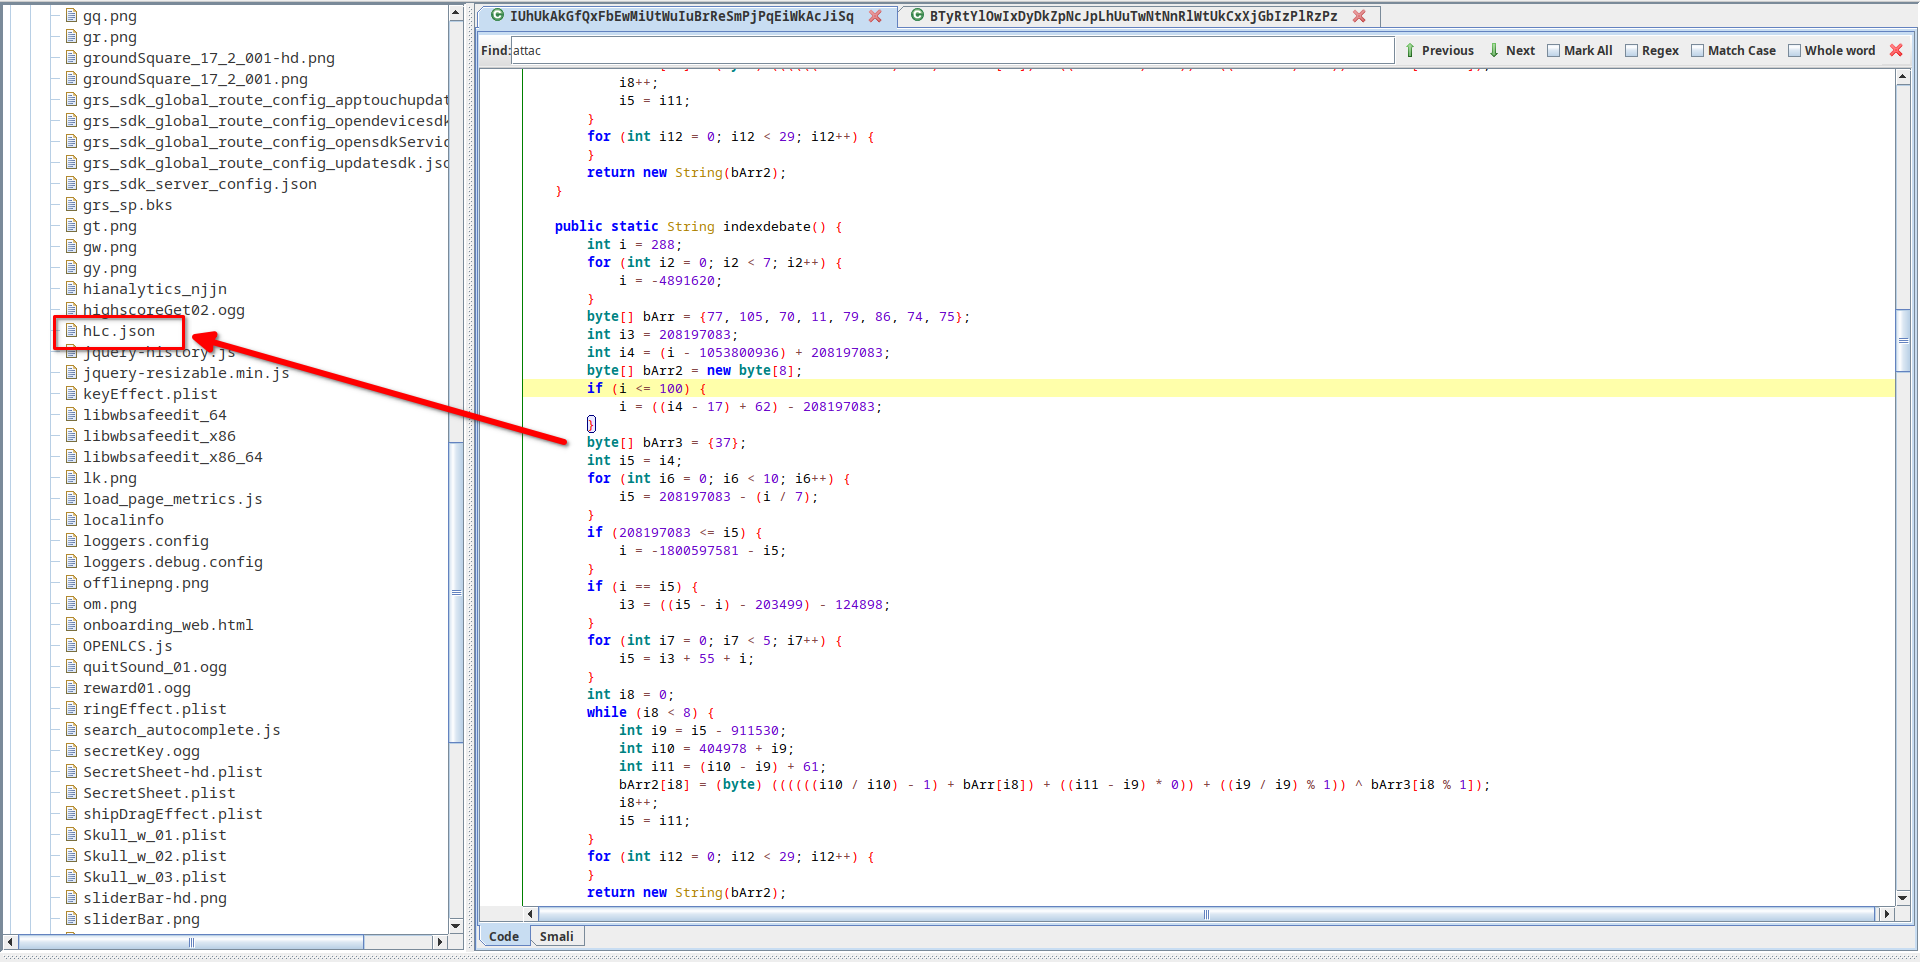Switch to the IUhUkAkGfQxFbEwMiUtWuIuBrReSmPjPqEiWkAcJiSq class tab
Viewport: 1920px width, 962px height.
[x=681, y=16]
